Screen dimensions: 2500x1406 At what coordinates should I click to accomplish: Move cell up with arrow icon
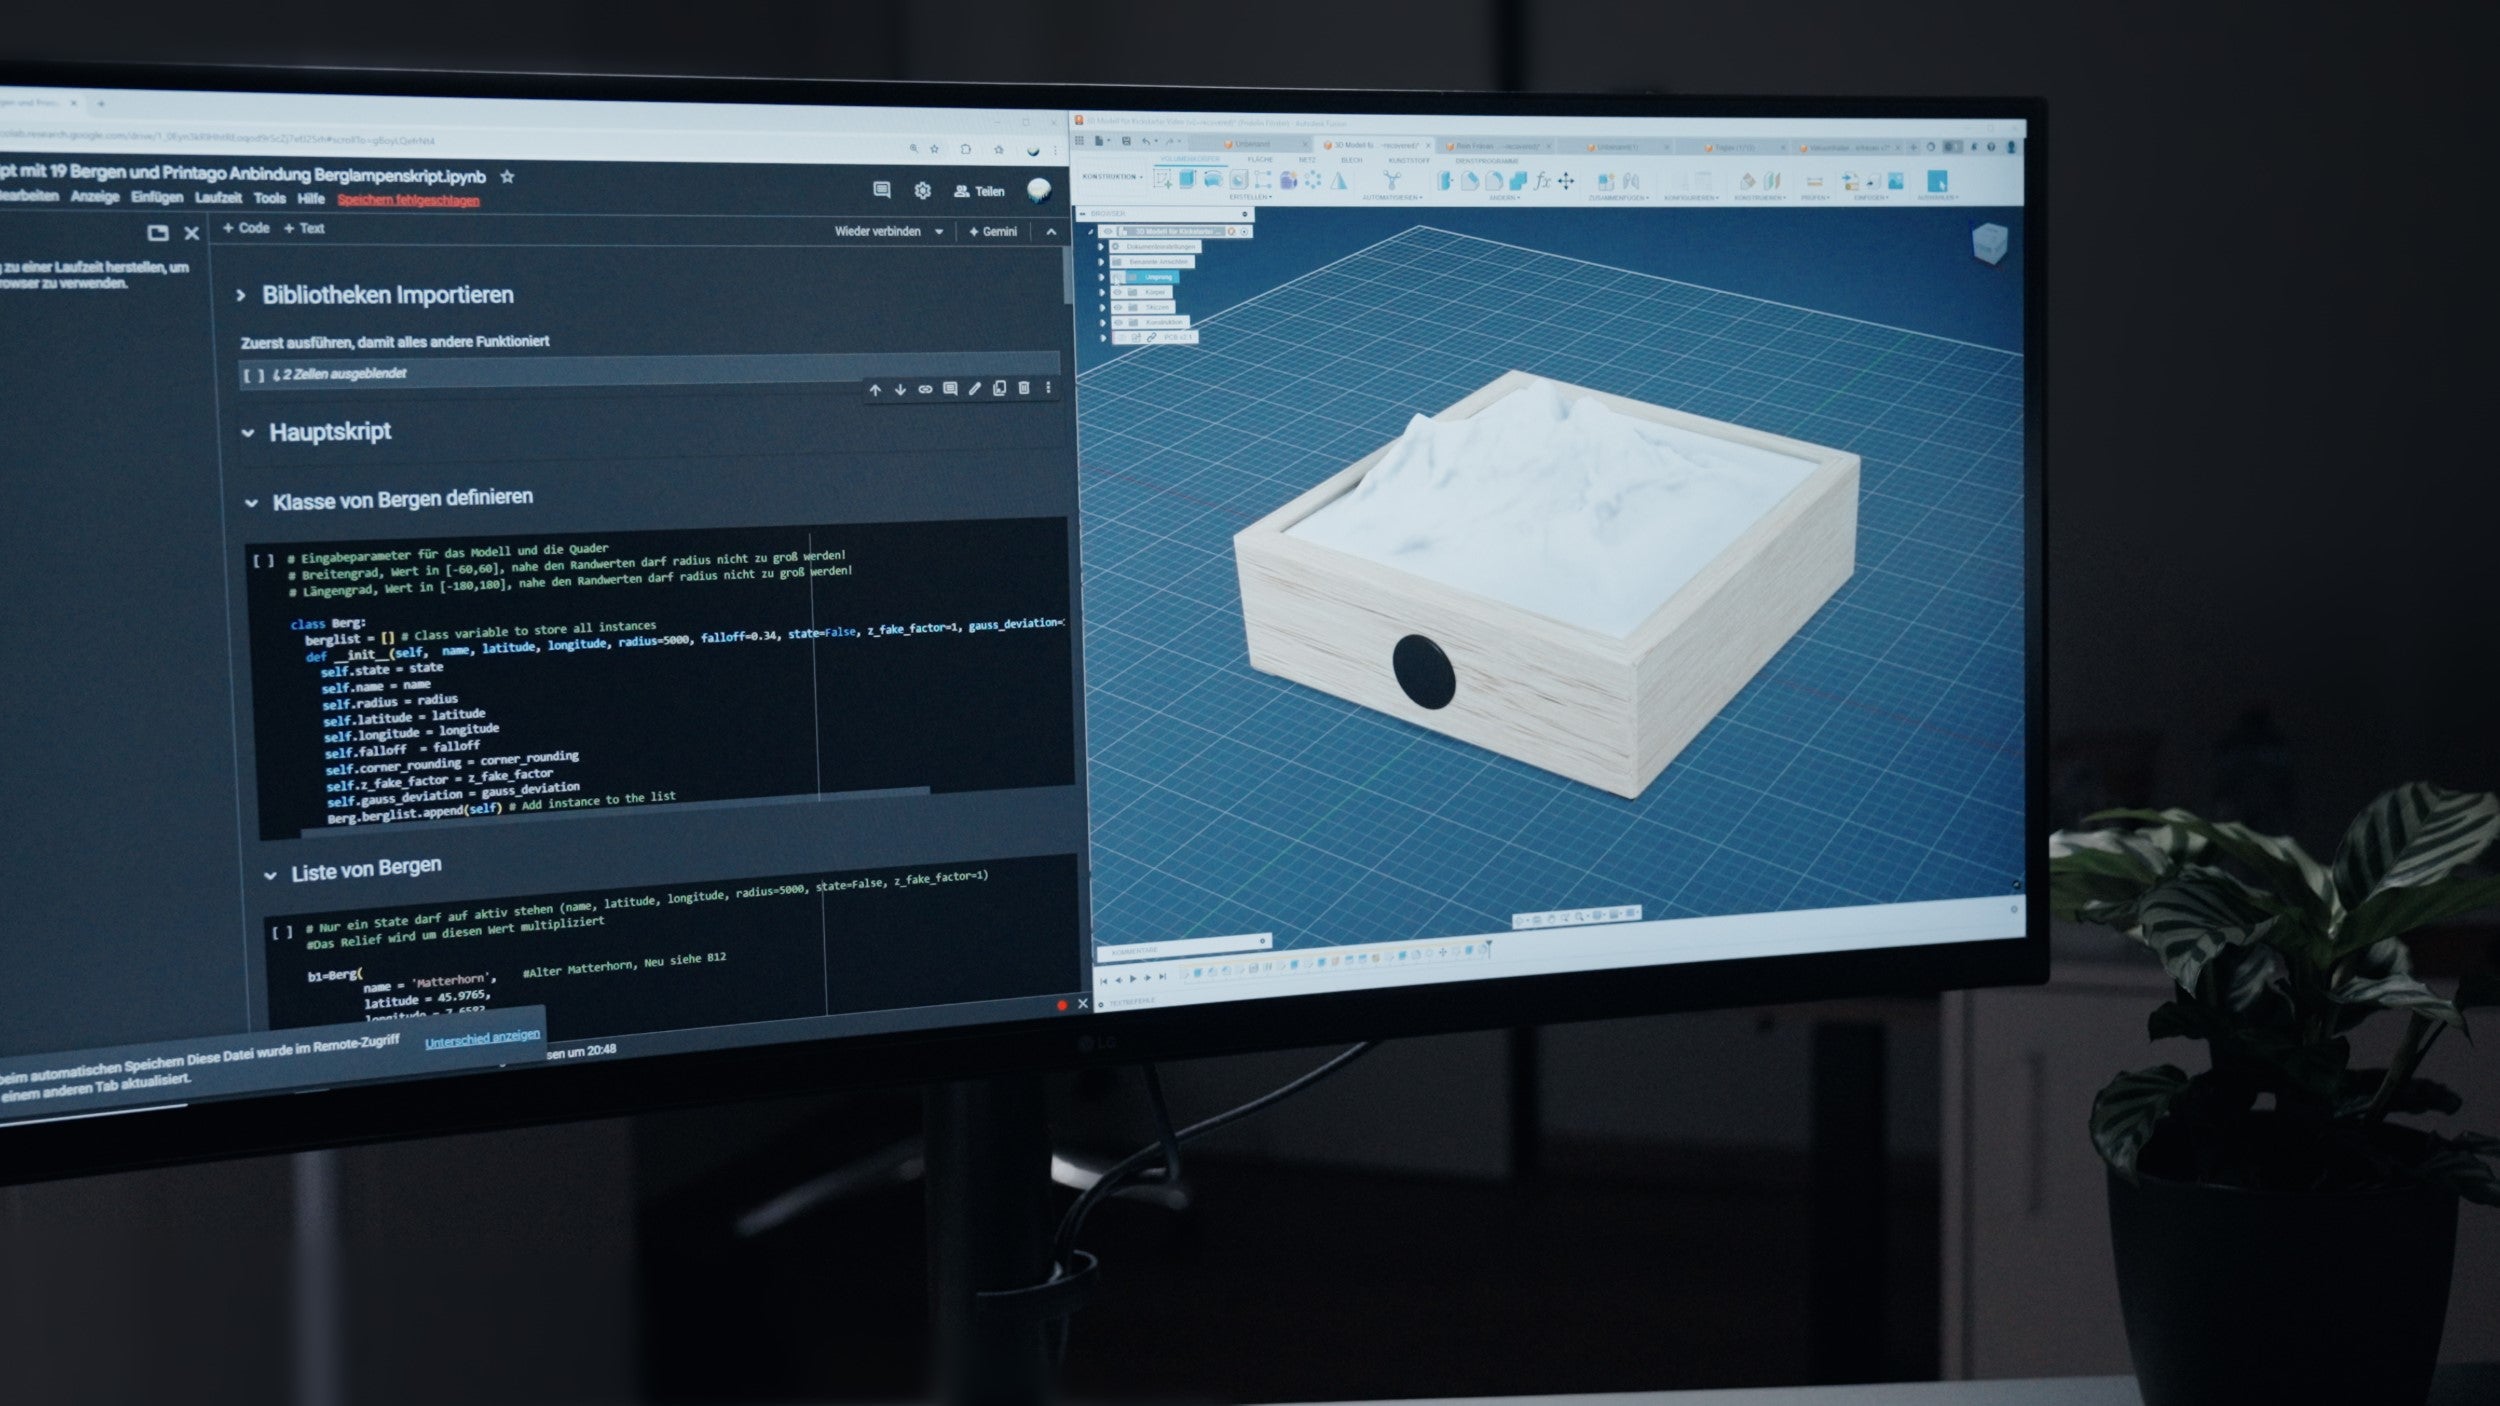click(x=875, y=390)
